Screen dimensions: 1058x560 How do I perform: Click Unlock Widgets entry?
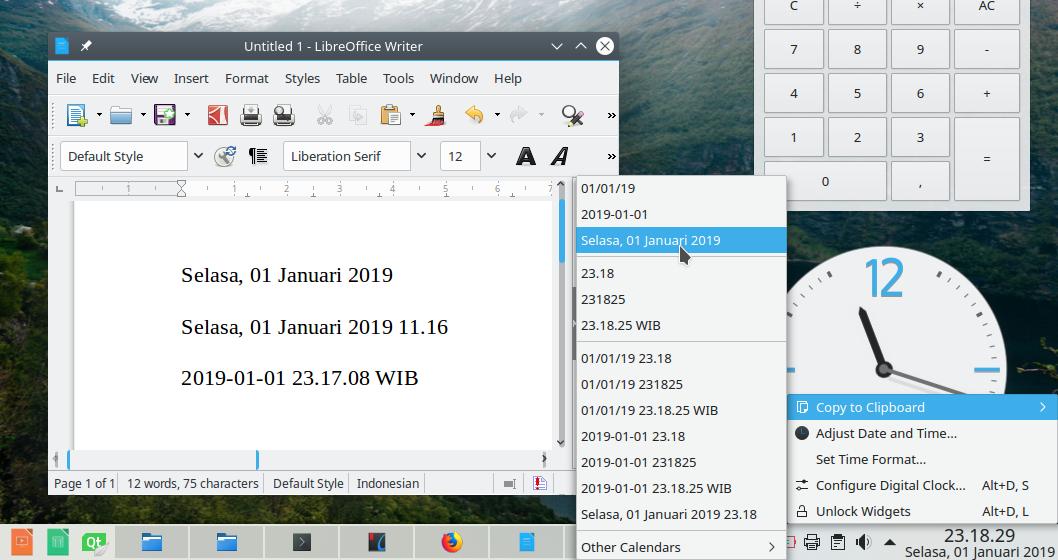(x=922, y=511)
